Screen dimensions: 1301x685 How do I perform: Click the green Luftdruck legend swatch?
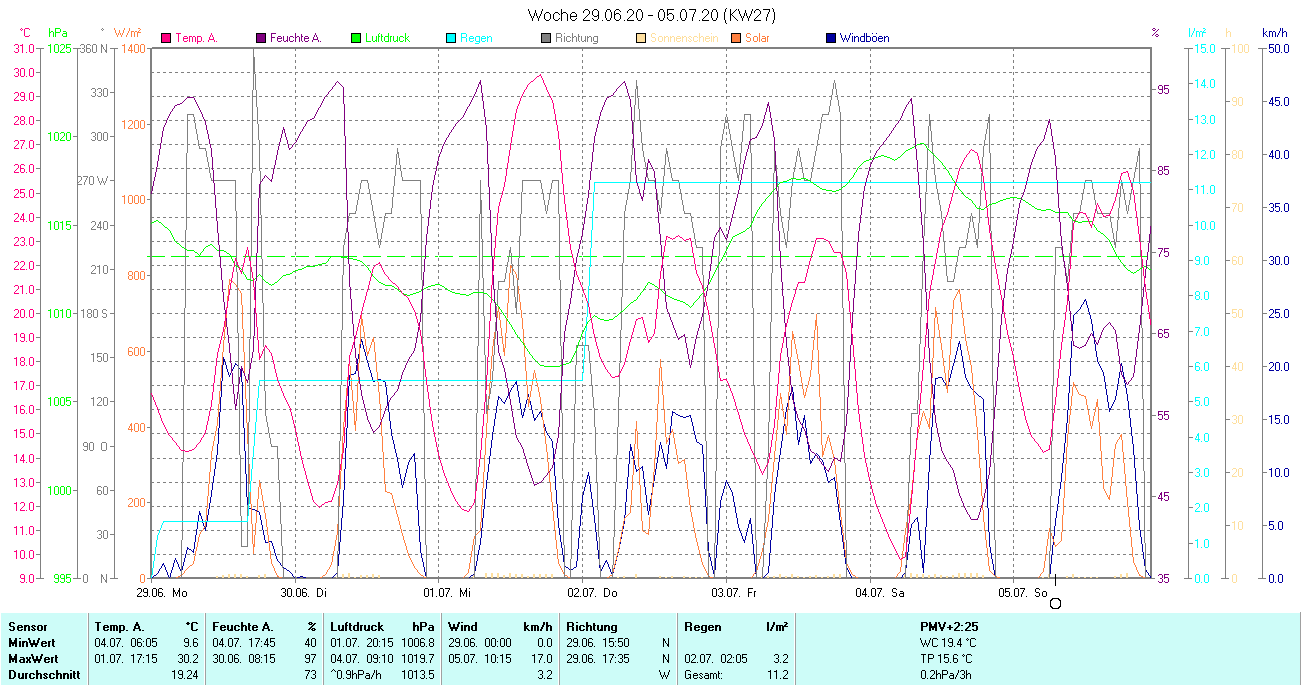click(355, 38)
